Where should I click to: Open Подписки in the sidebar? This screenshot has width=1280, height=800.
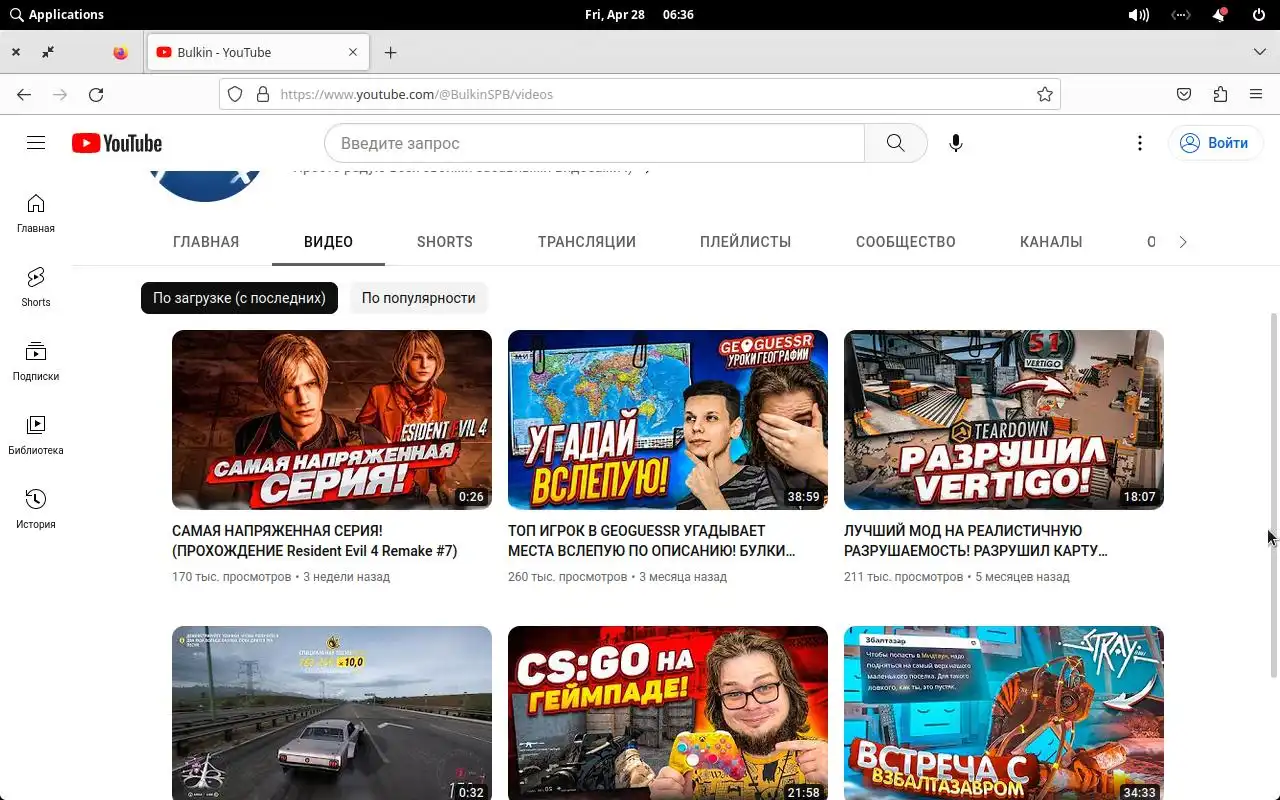coord(36,361)
